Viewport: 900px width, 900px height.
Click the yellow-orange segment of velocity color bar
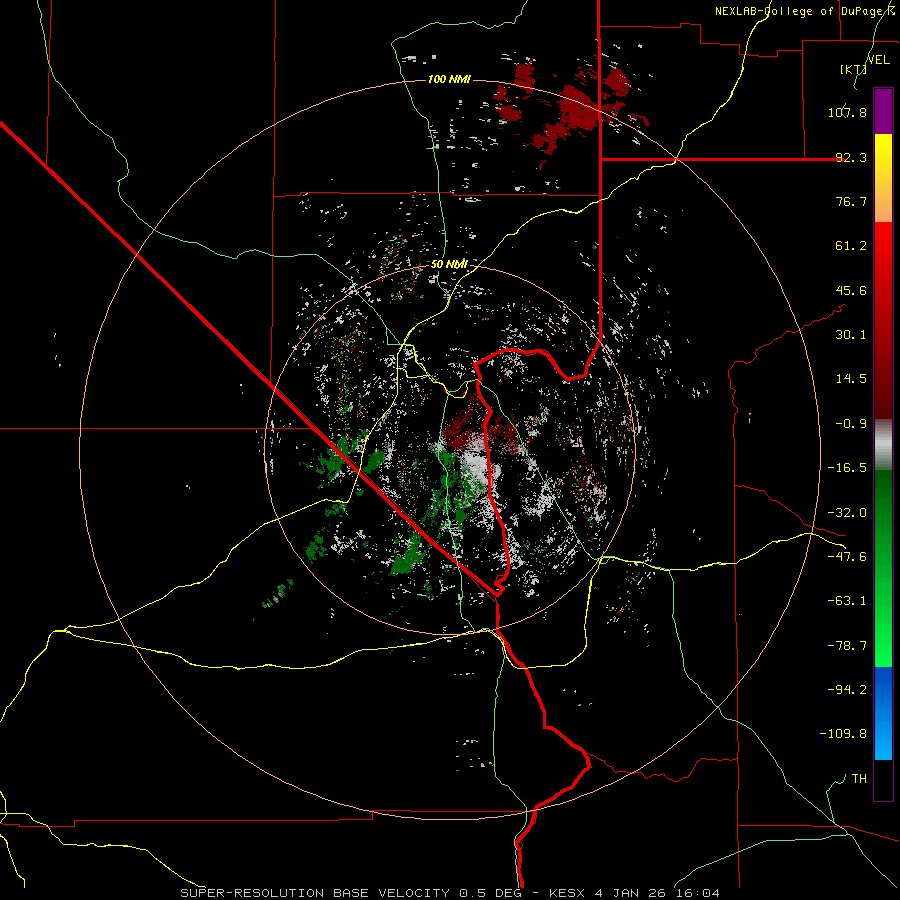883,178
